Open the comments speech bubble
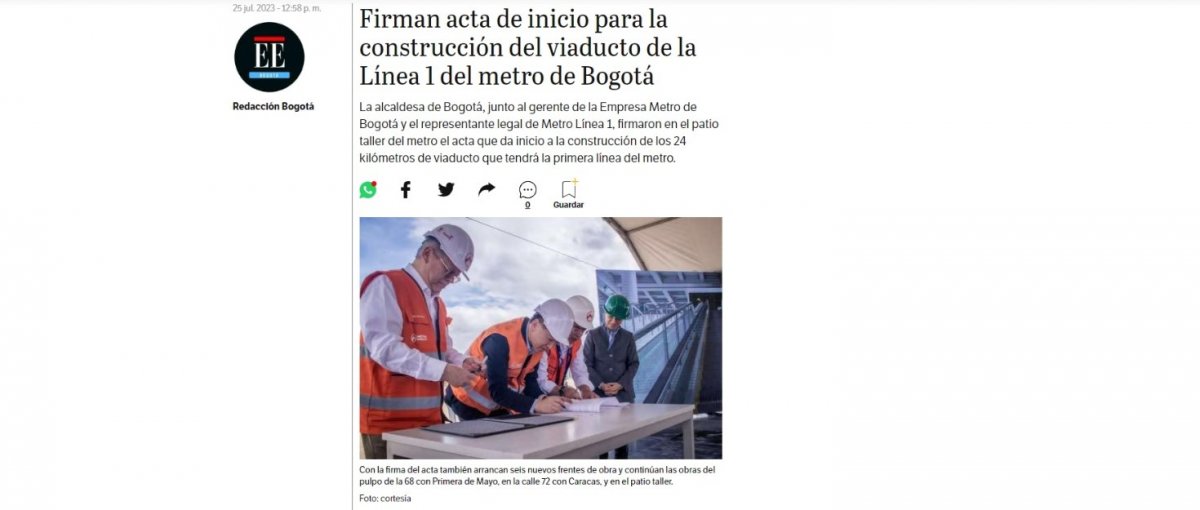Screen dimensions: 1200x510 pyautogui.click(x=528, y=190)
